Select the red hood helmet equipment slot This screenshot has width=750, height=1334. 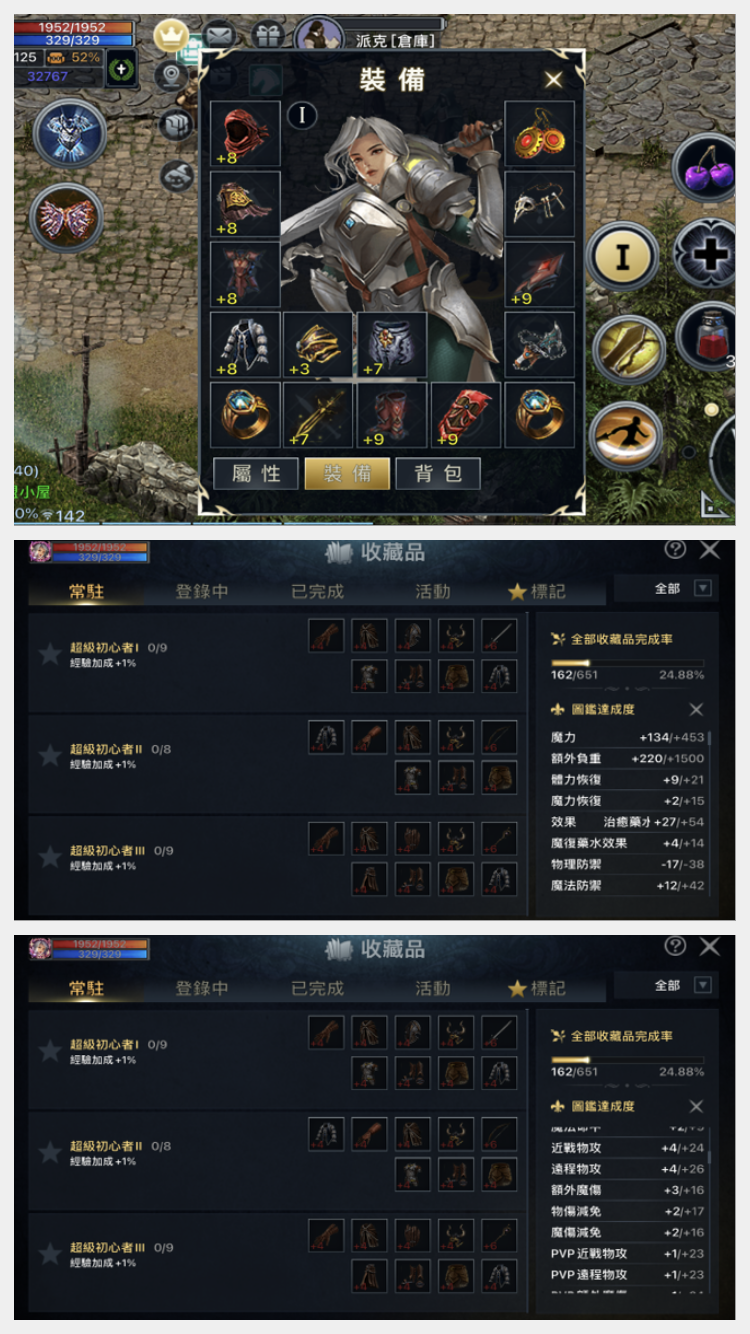tap(245, 133)
